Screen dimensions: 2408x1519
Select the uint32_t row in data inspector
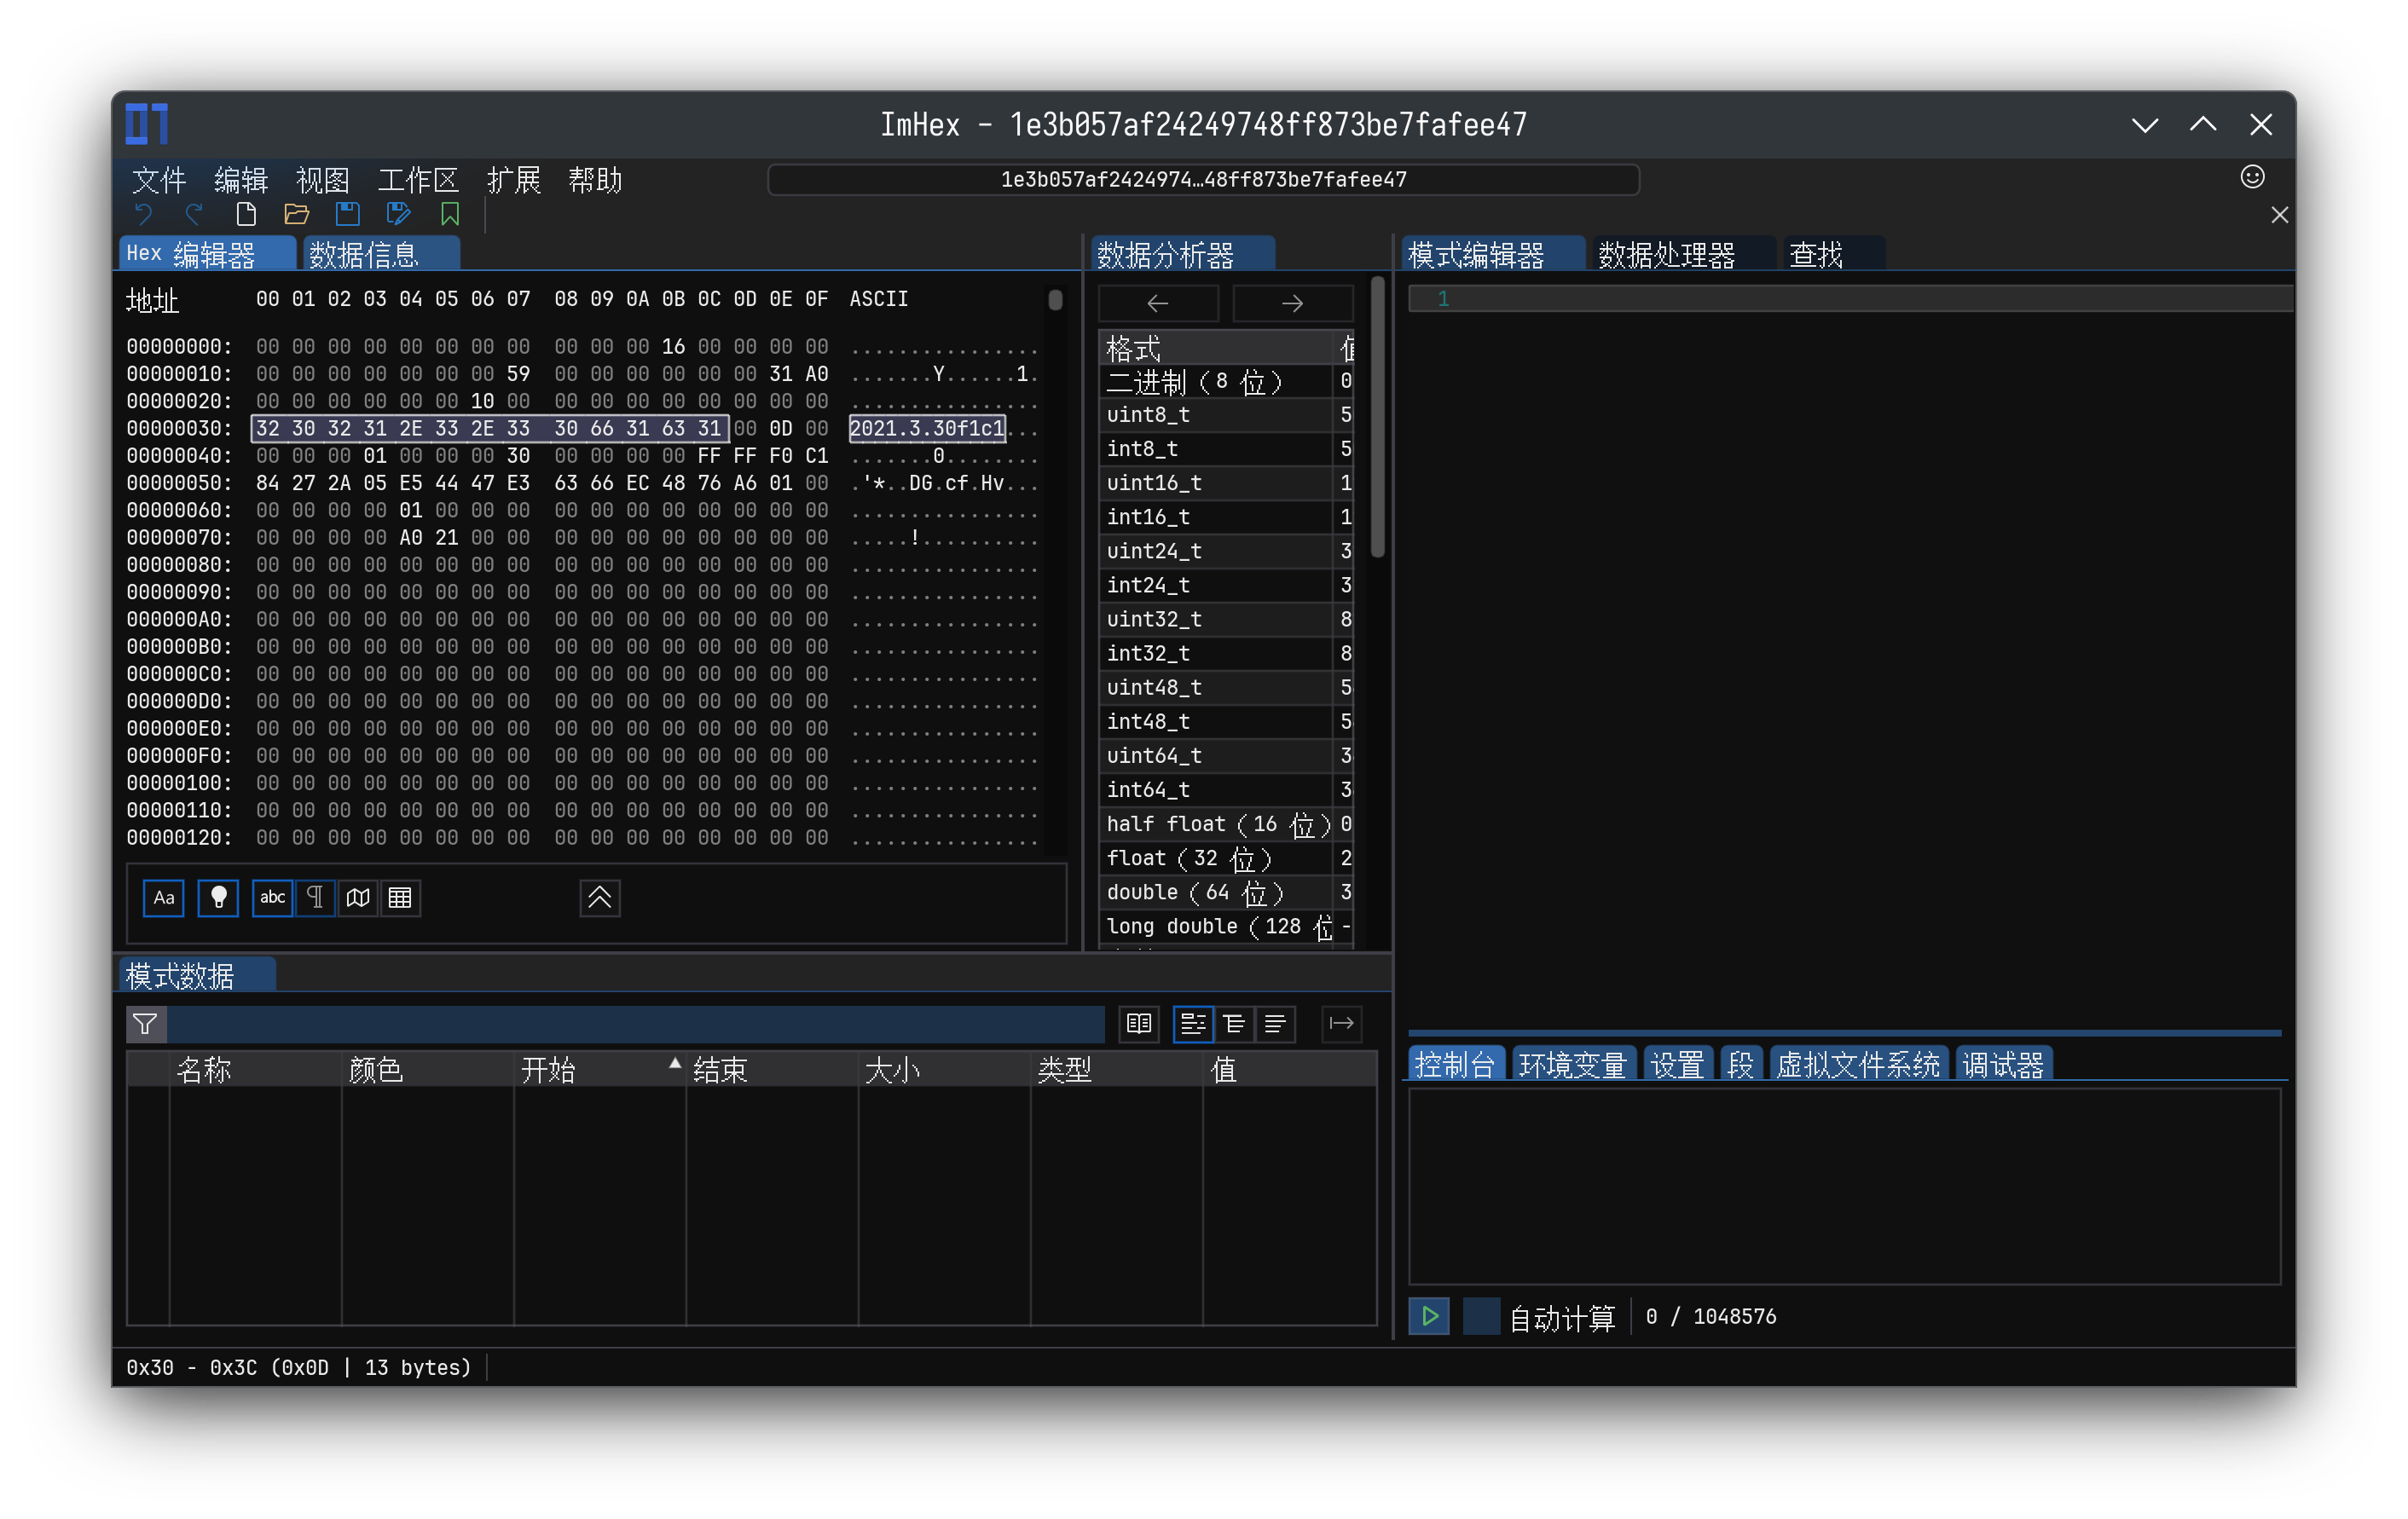tap(1226, 619)
